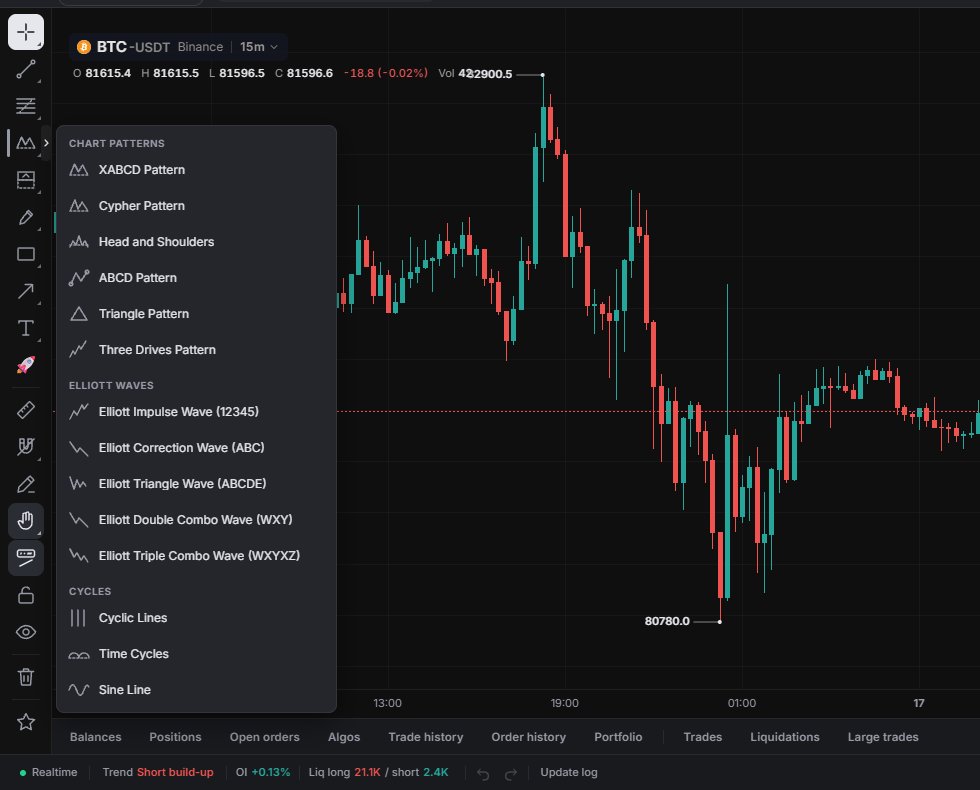The image size is (980, 790).
Task: Click the undo arrow button
Action: pos(483,774)
